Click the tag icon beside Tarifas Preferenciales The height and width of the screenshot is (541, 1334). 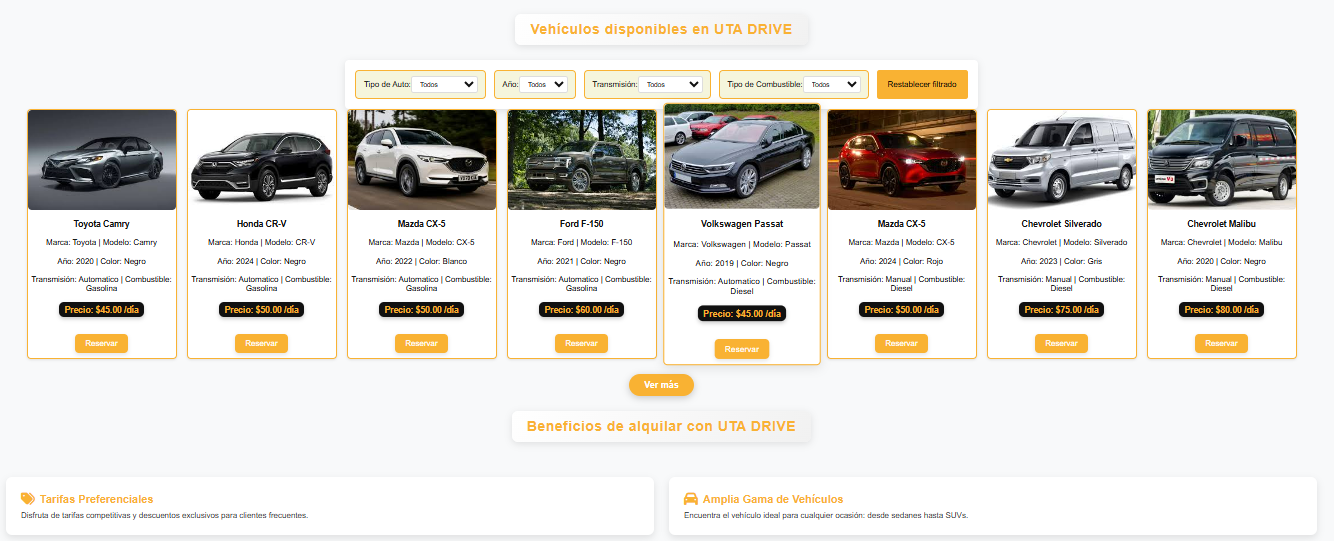(28, 498)
